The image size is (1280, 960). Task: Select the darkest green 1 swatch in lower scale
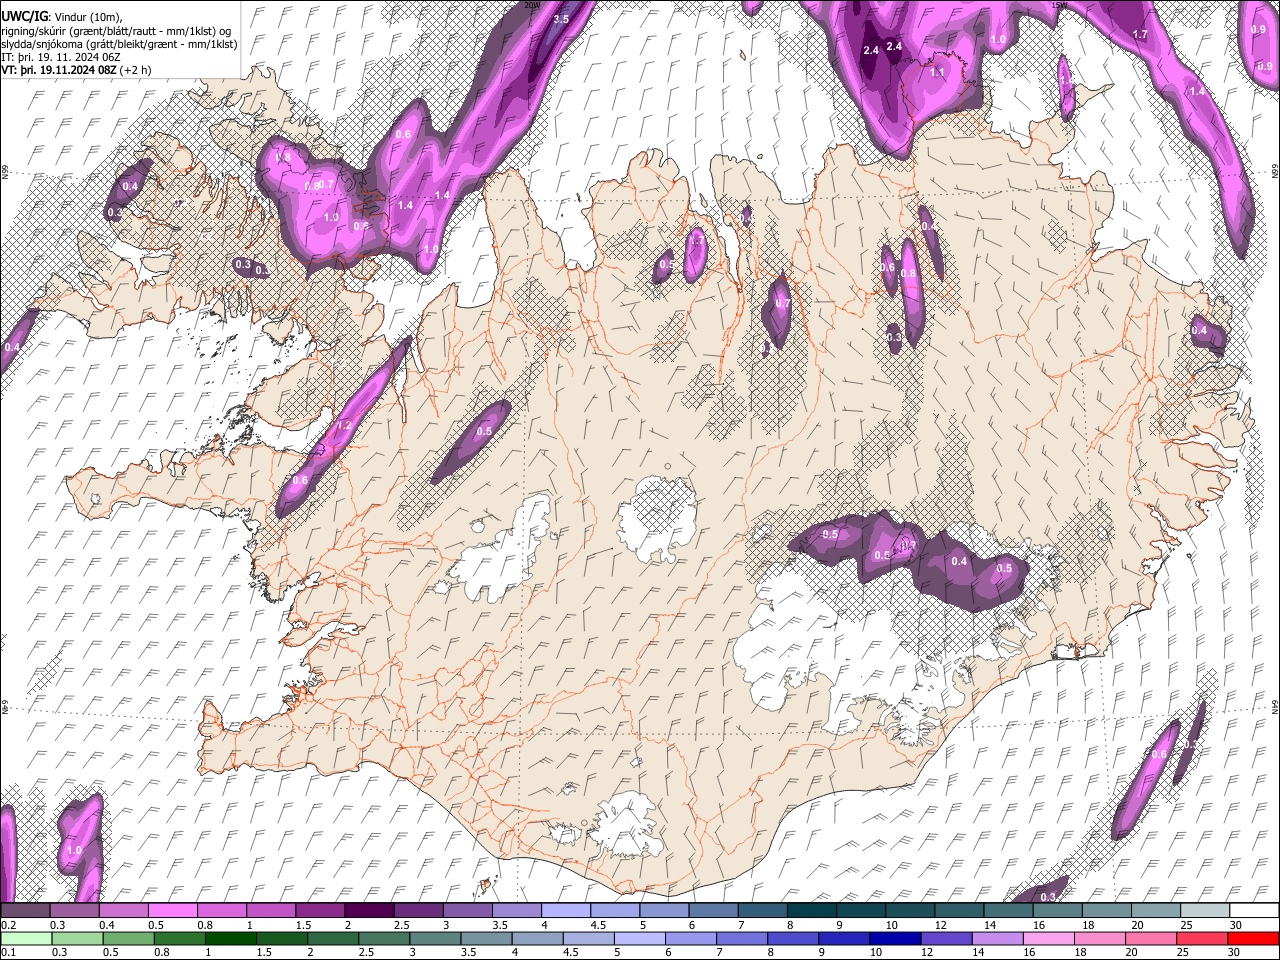(x=231, y=938)
